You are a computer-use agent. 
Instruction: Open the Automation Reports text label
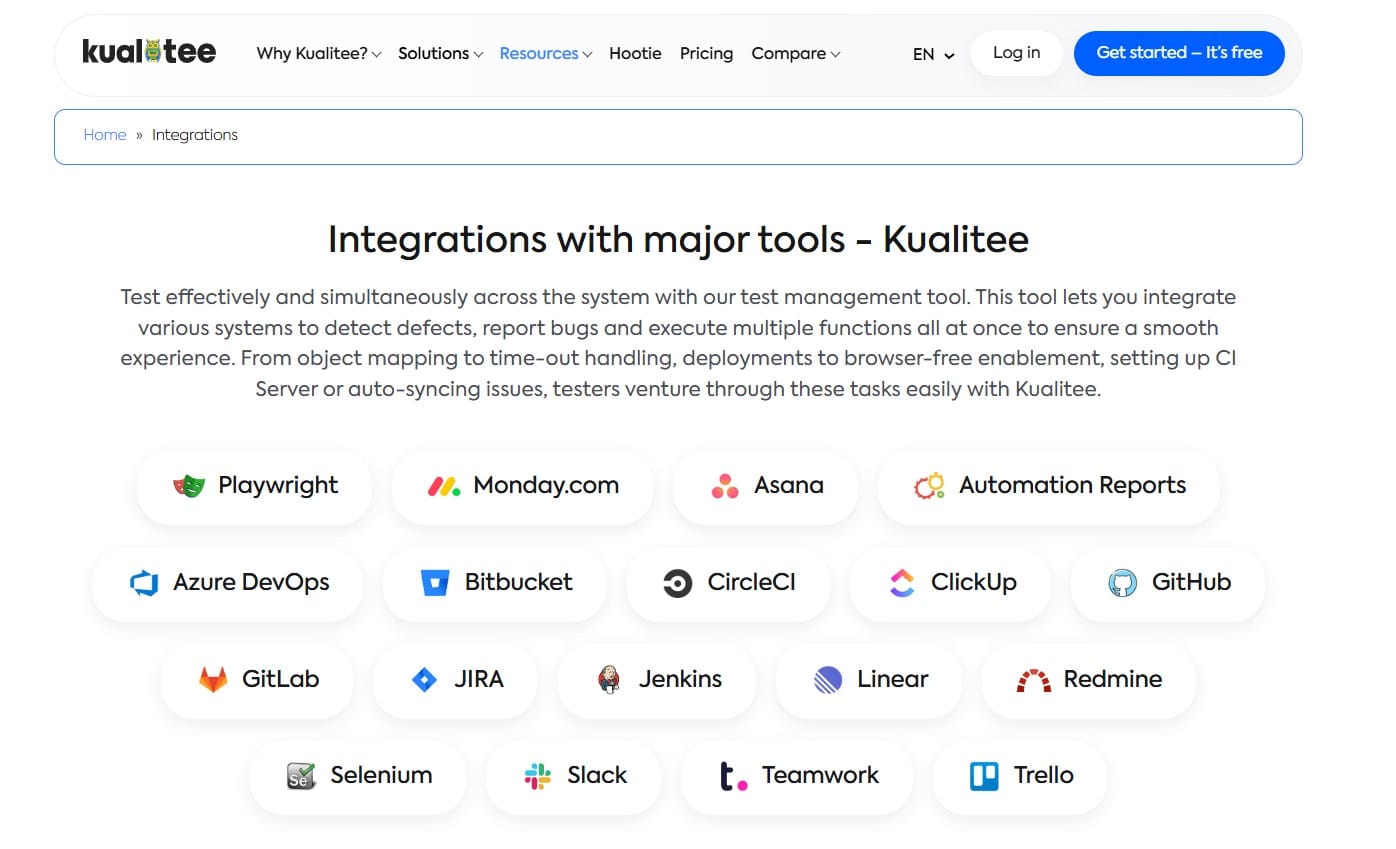pyautogui.click(x=1072, y=486)
